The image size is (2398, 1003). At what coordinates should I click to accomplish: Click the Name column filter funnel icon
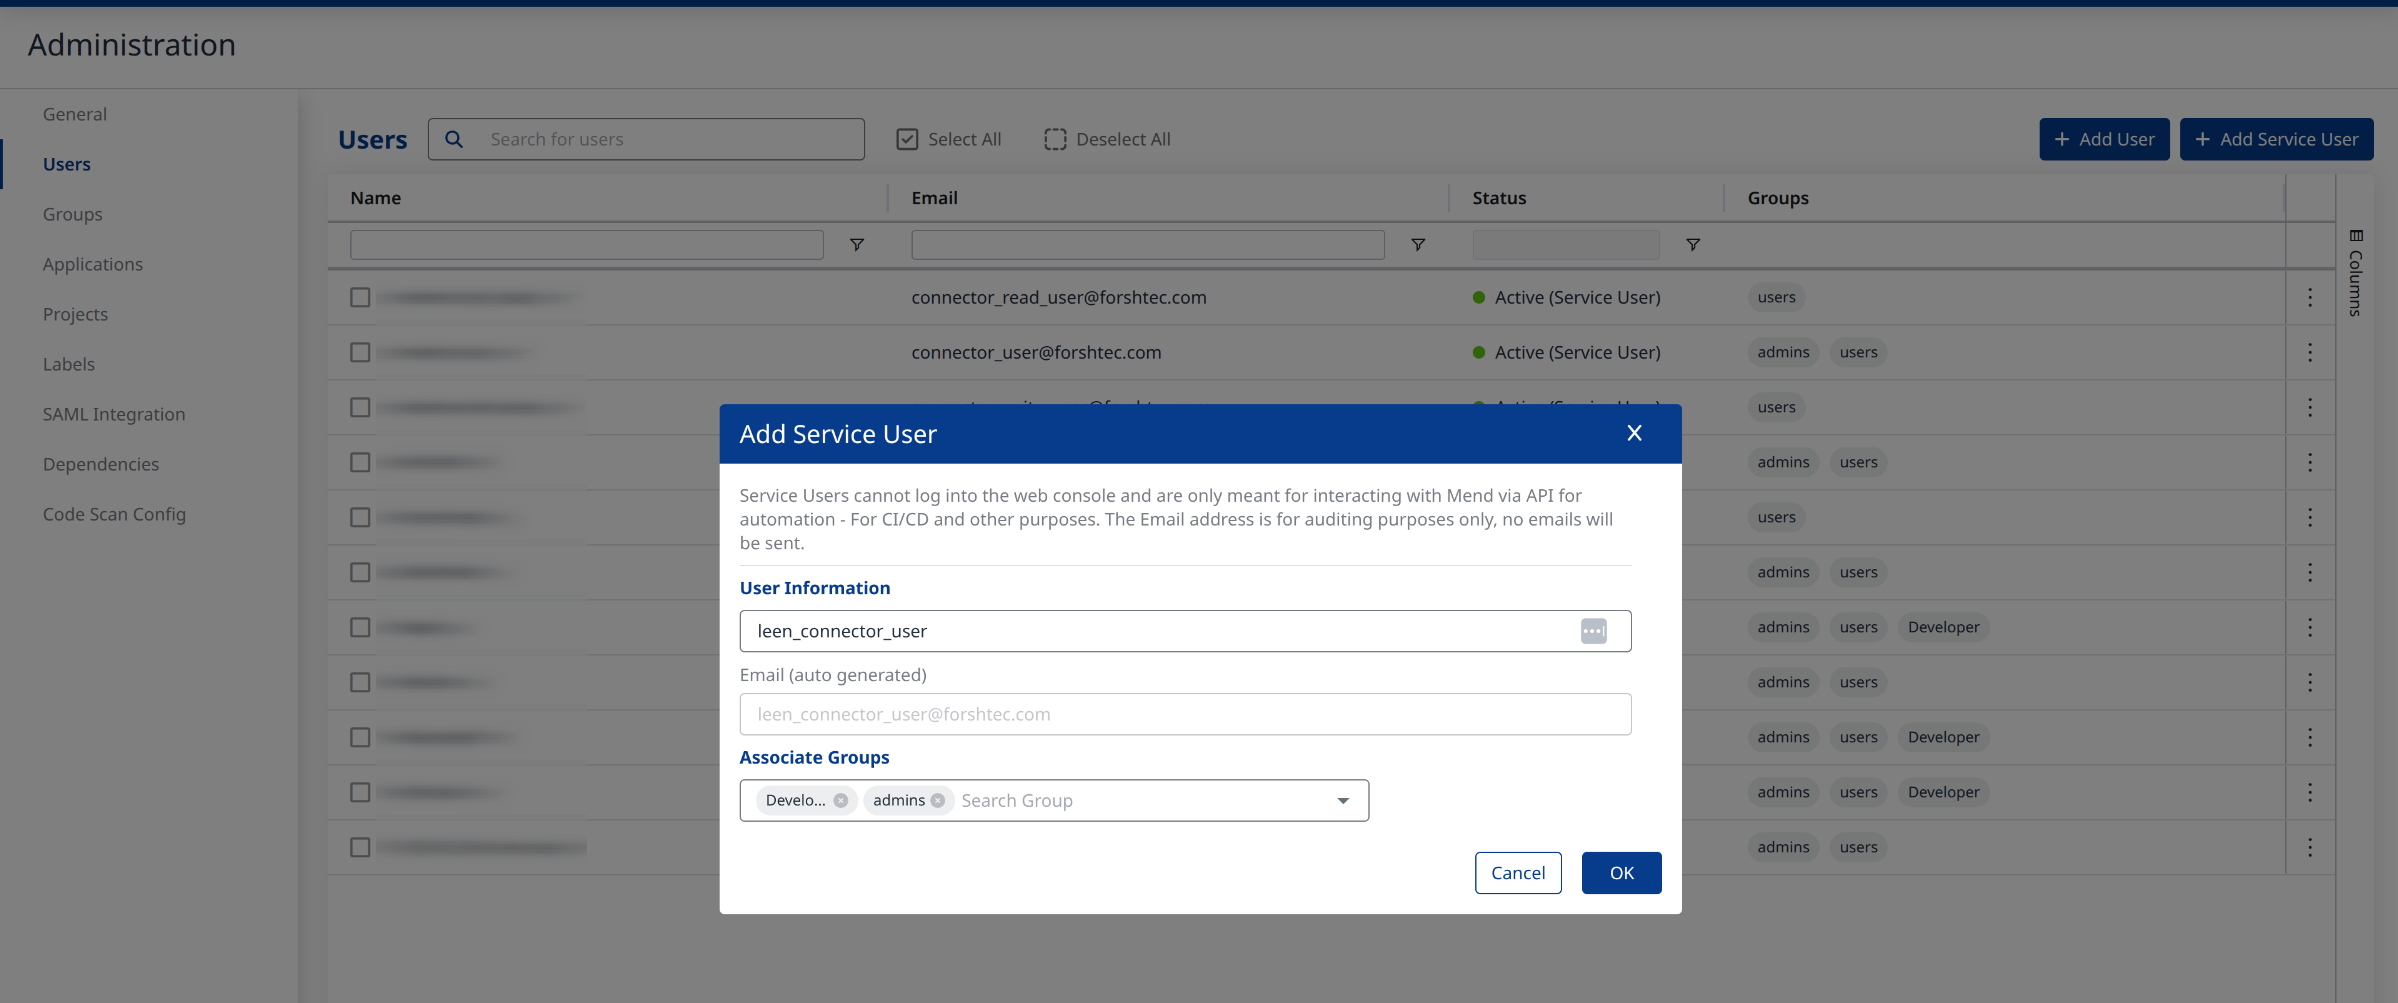(x=857, y=244)
